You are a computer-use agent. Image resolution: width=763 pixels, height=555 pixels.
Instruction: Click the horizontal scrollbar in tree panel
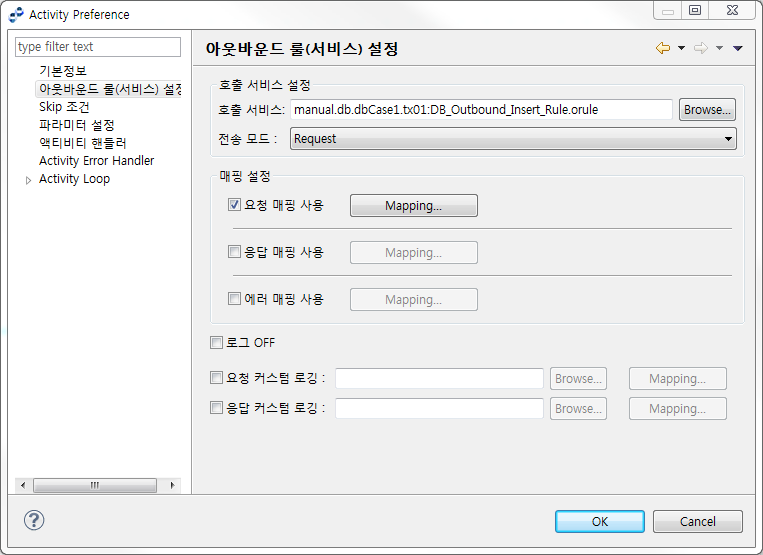pos(96,485)
